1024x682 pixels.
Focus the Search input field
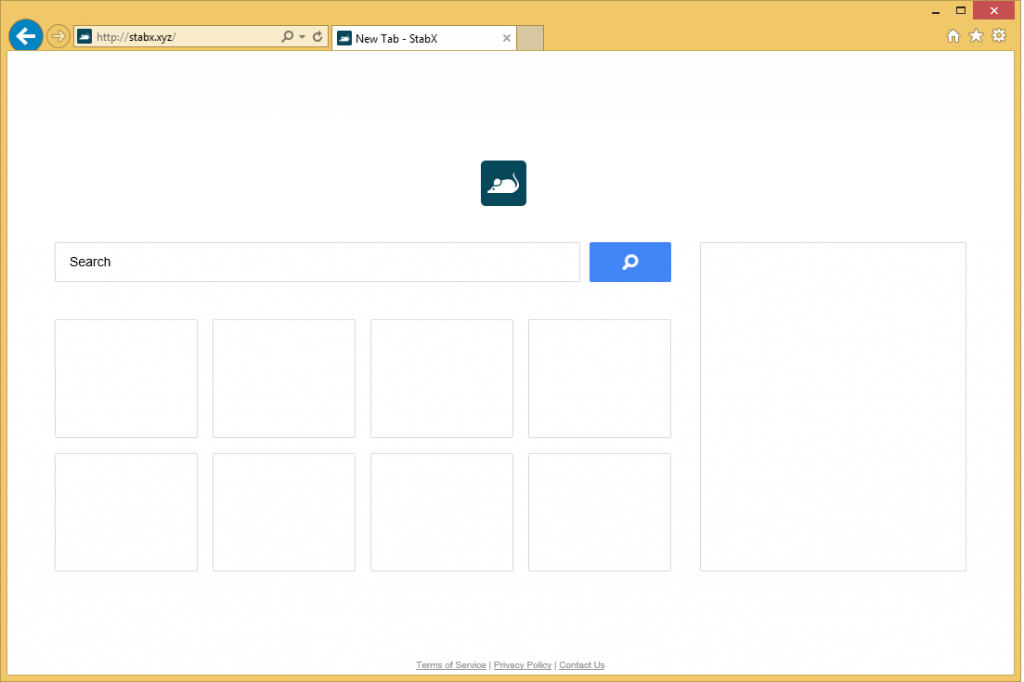coord(317,262)
